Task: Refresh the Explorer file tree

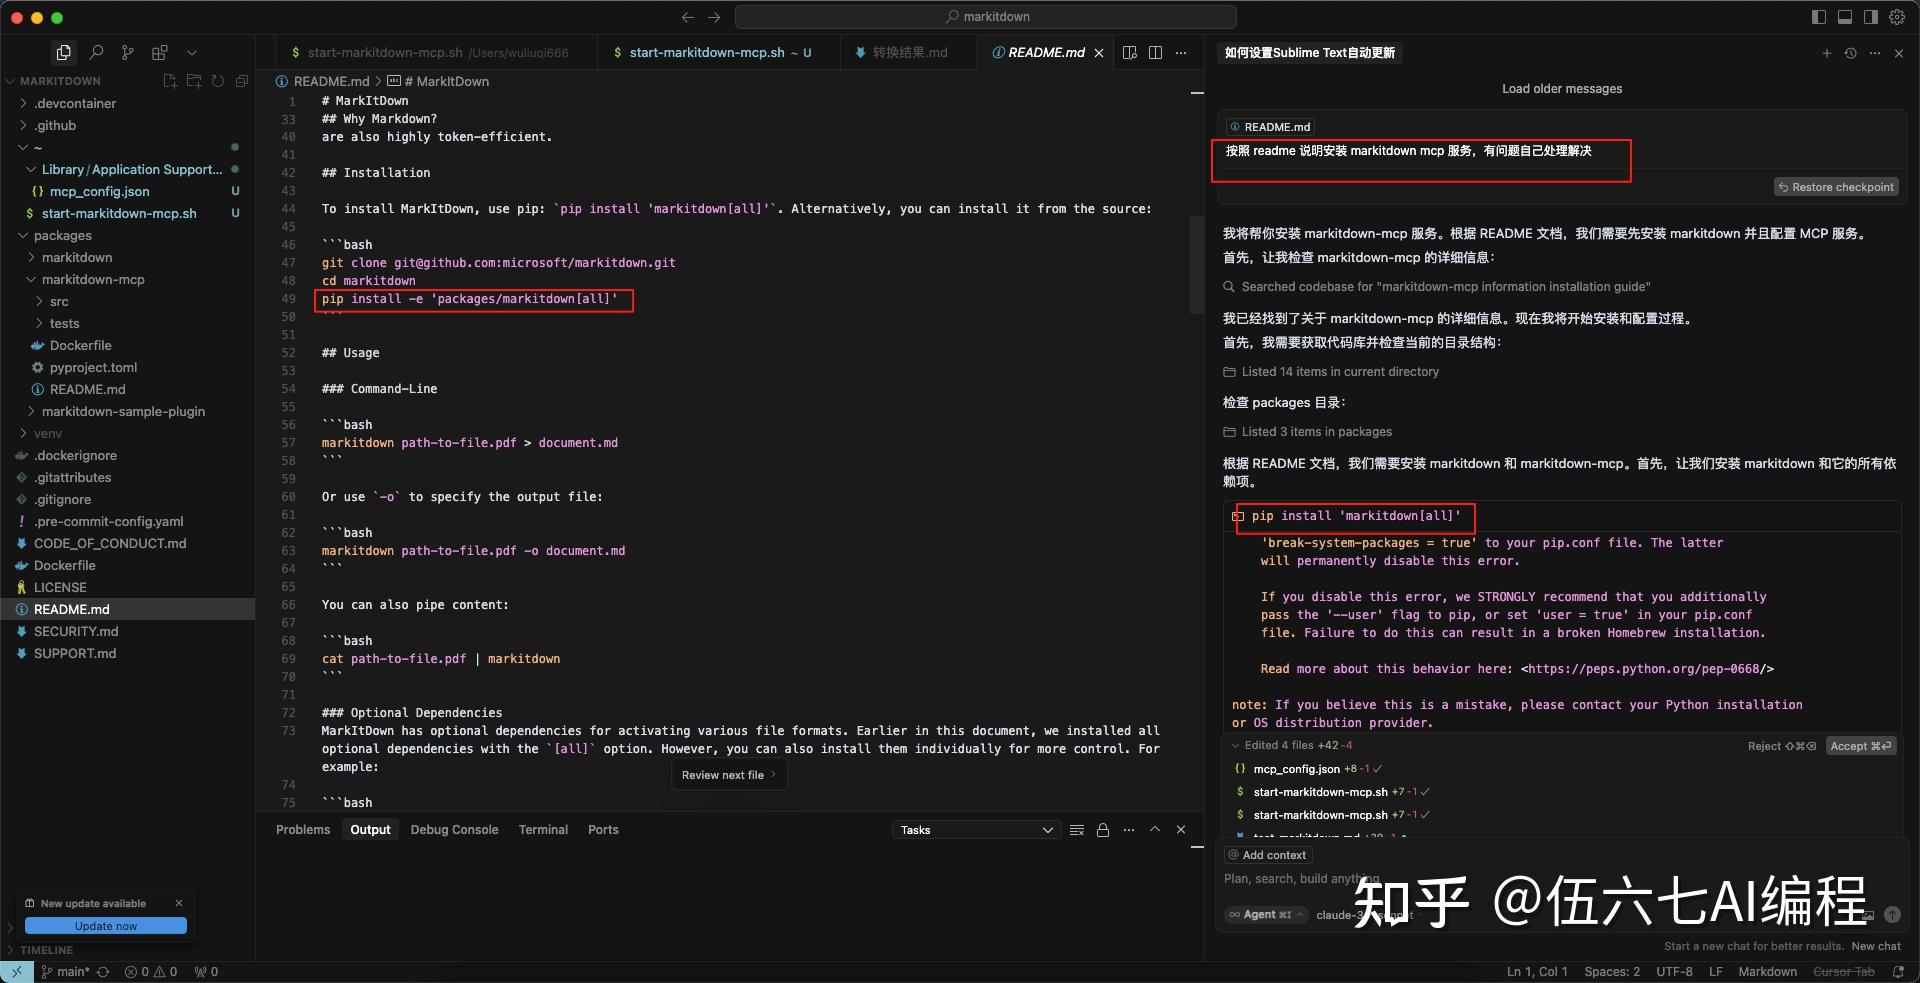Action: point(218,81)
